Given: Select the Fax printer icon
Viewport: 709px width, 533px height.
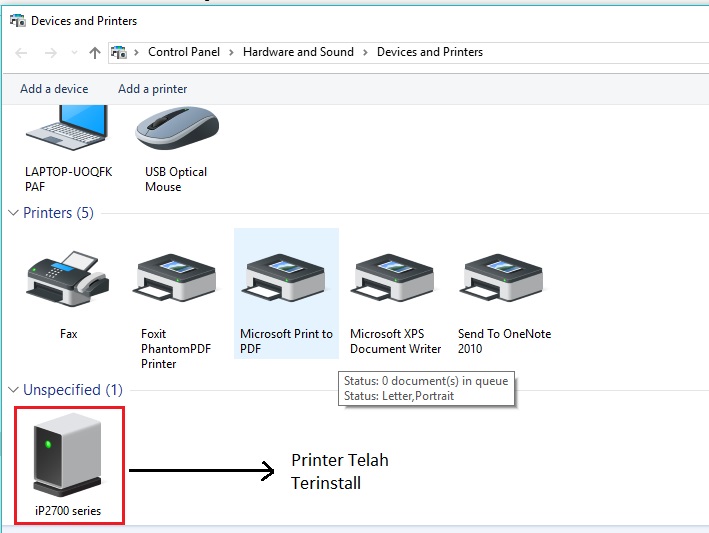Looking at the screenshot, I should [x=68, y=278].
